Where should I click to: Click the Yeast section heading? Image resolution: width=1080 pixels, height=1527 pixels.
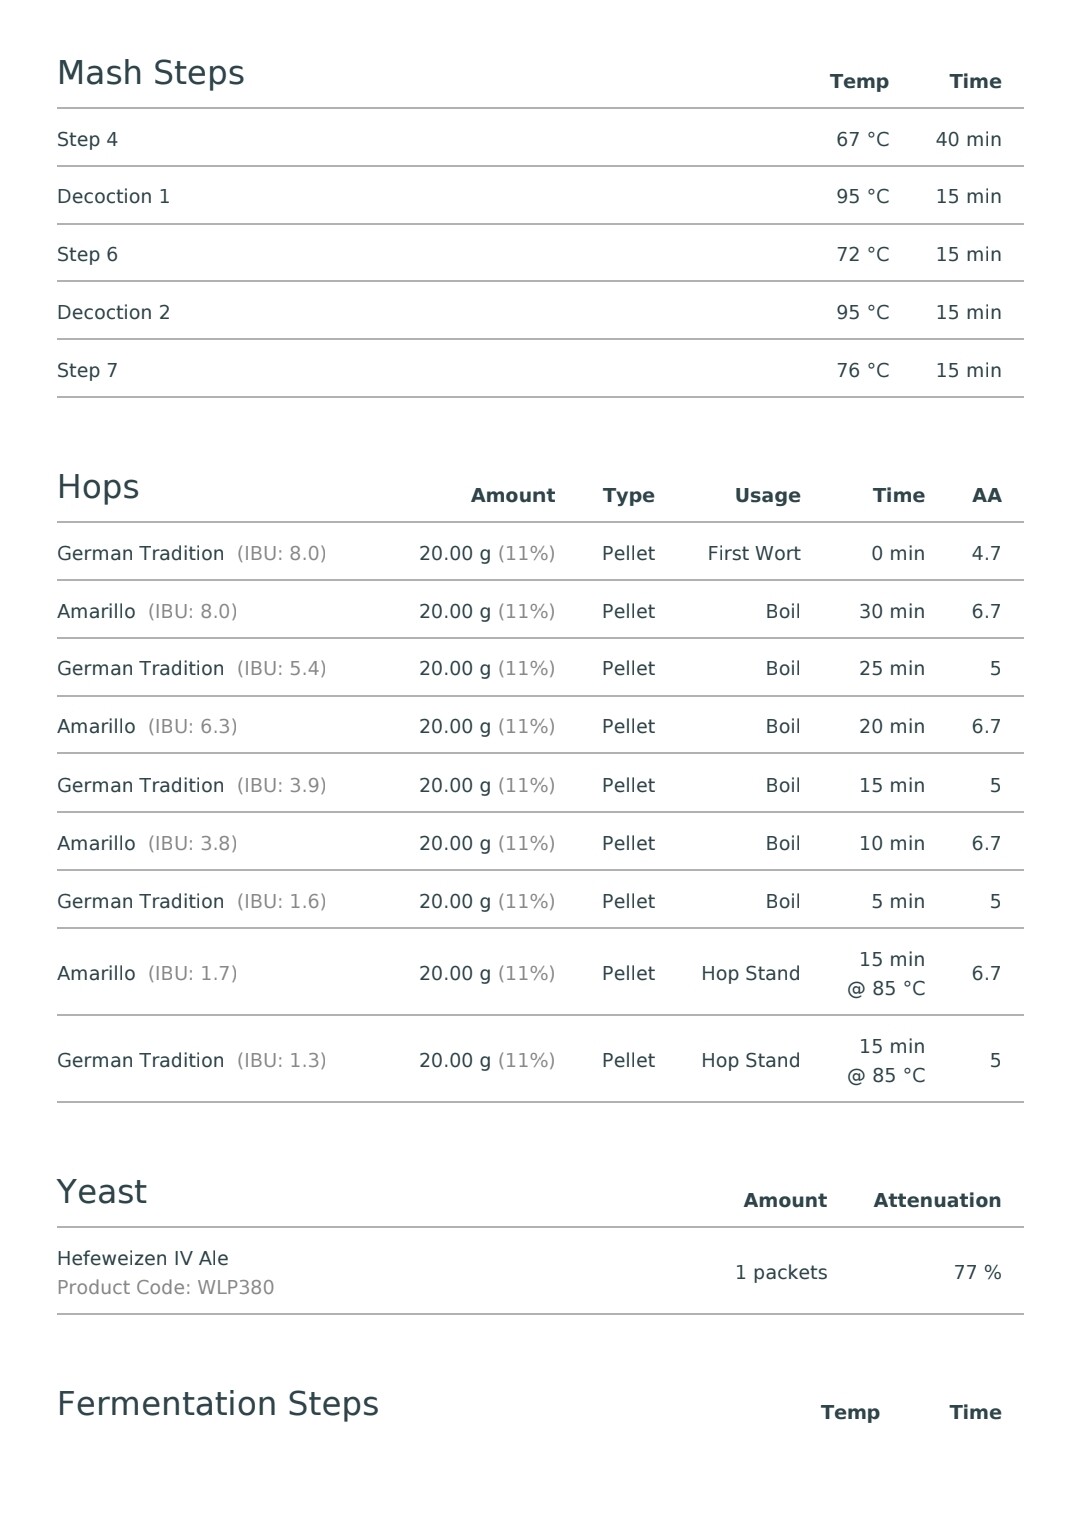(x=102, y=1192)
